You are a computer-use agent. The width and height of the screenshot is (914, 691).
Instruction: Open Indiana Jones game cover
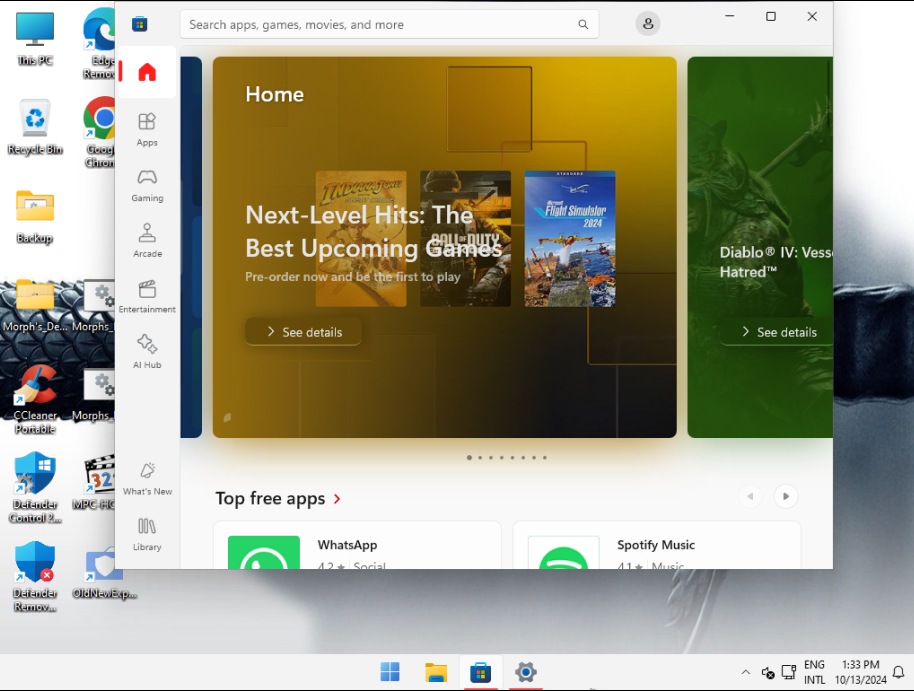pos(361,238)
